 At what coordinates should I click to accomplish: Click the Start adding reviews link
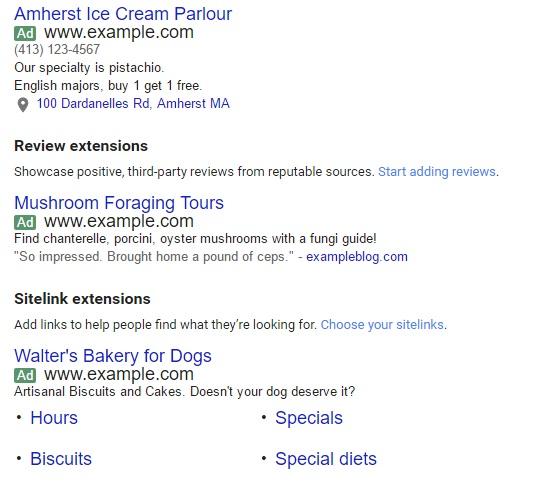click(437, 172)
